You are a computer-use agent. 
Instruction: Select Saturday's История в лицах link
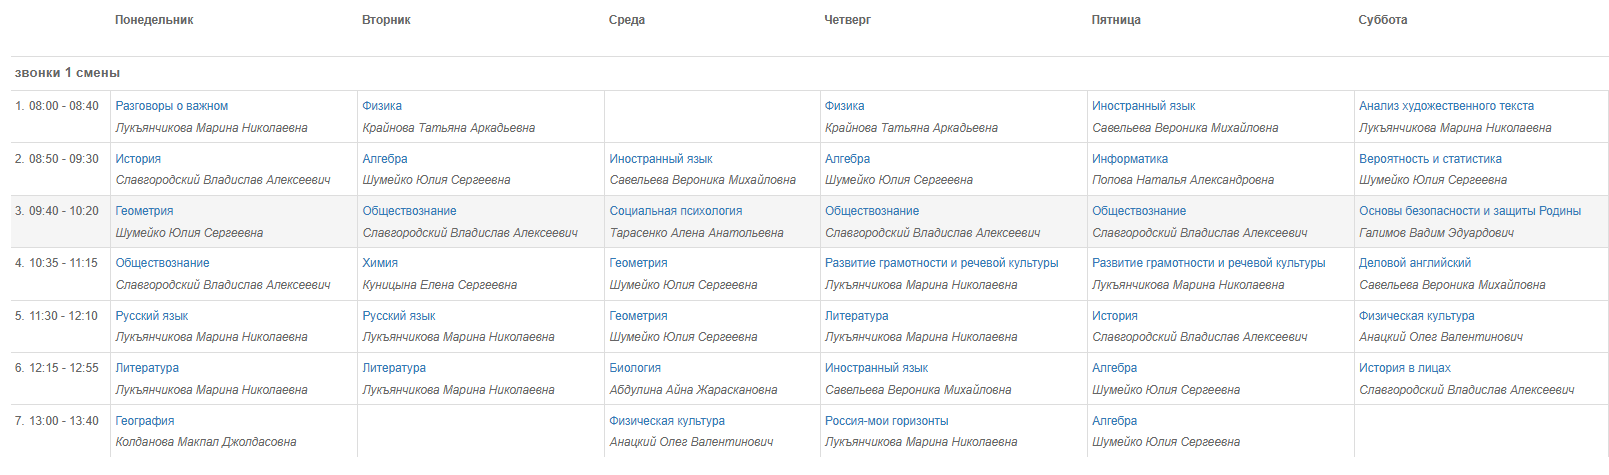[x=1405, y=368]
